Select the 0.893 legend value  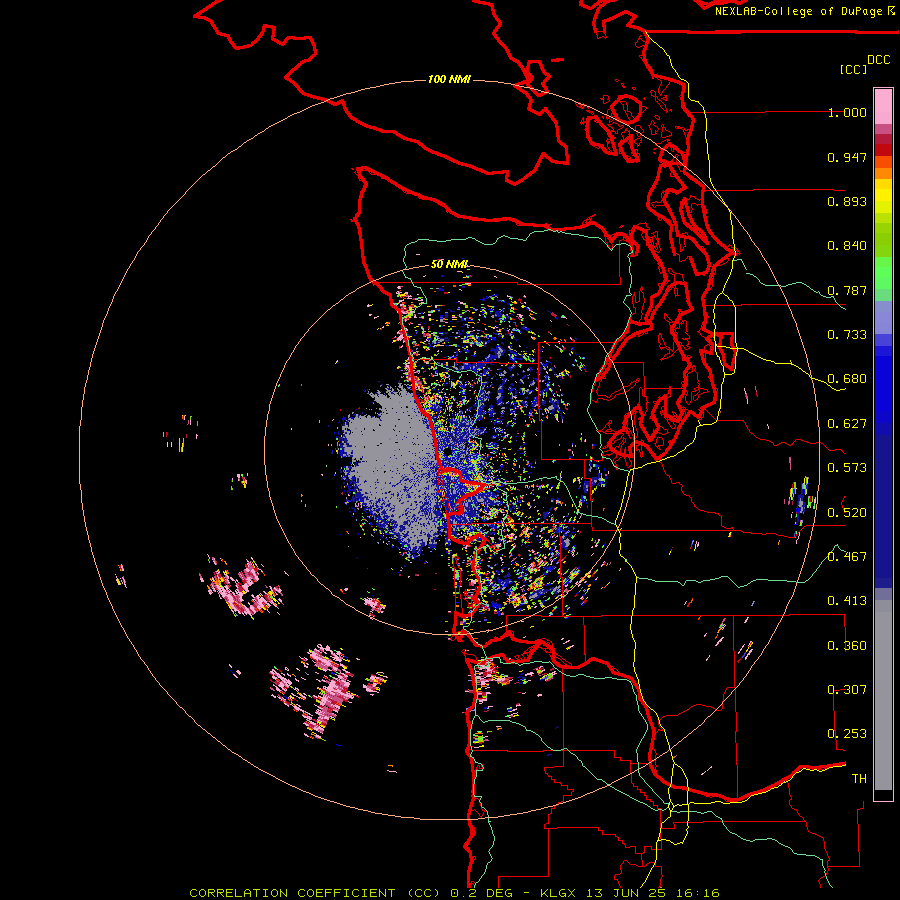coord(847,201)
